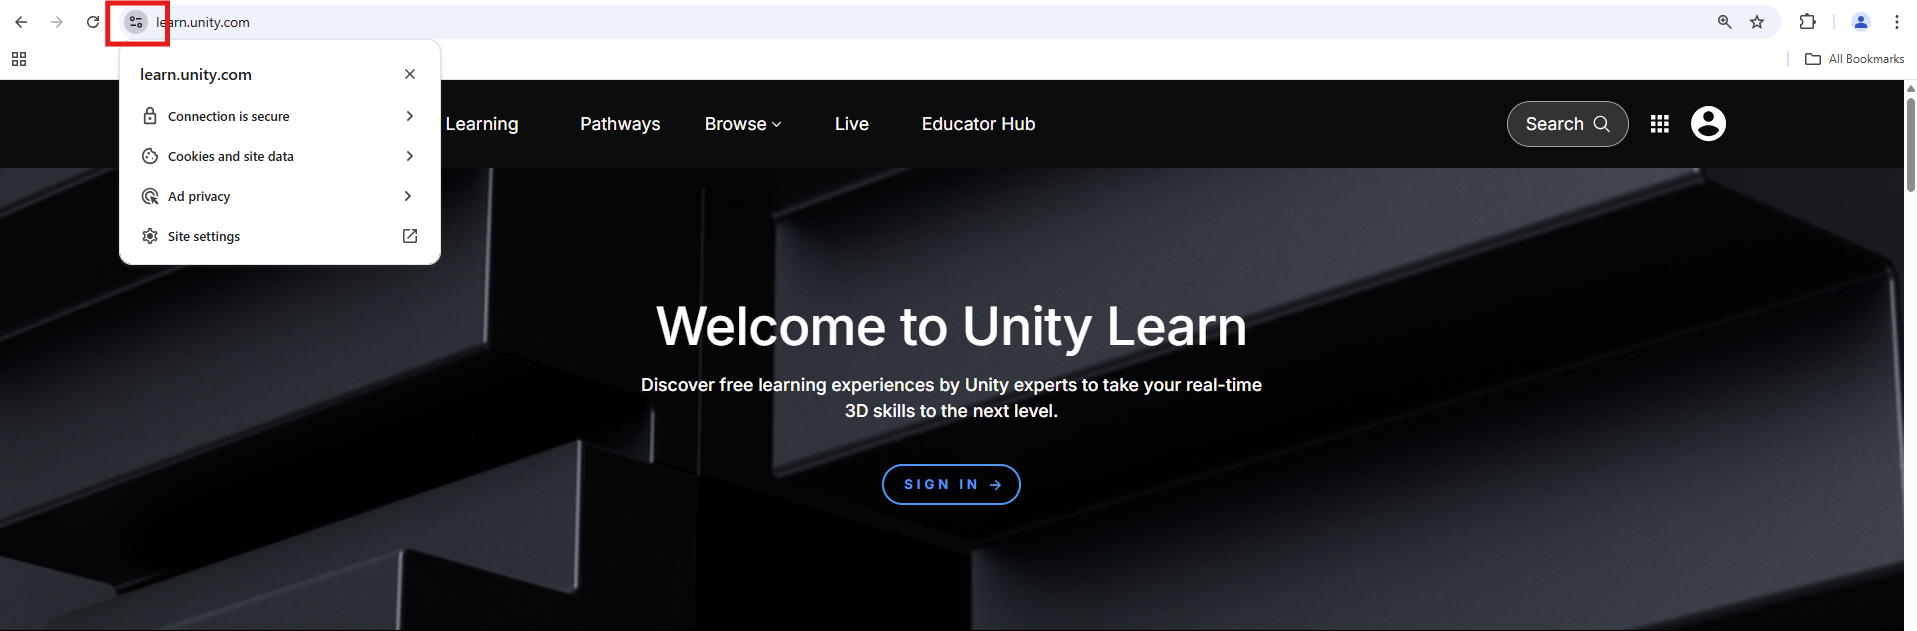
Task: Click the Search button
Action: [x=1567, y=124]
